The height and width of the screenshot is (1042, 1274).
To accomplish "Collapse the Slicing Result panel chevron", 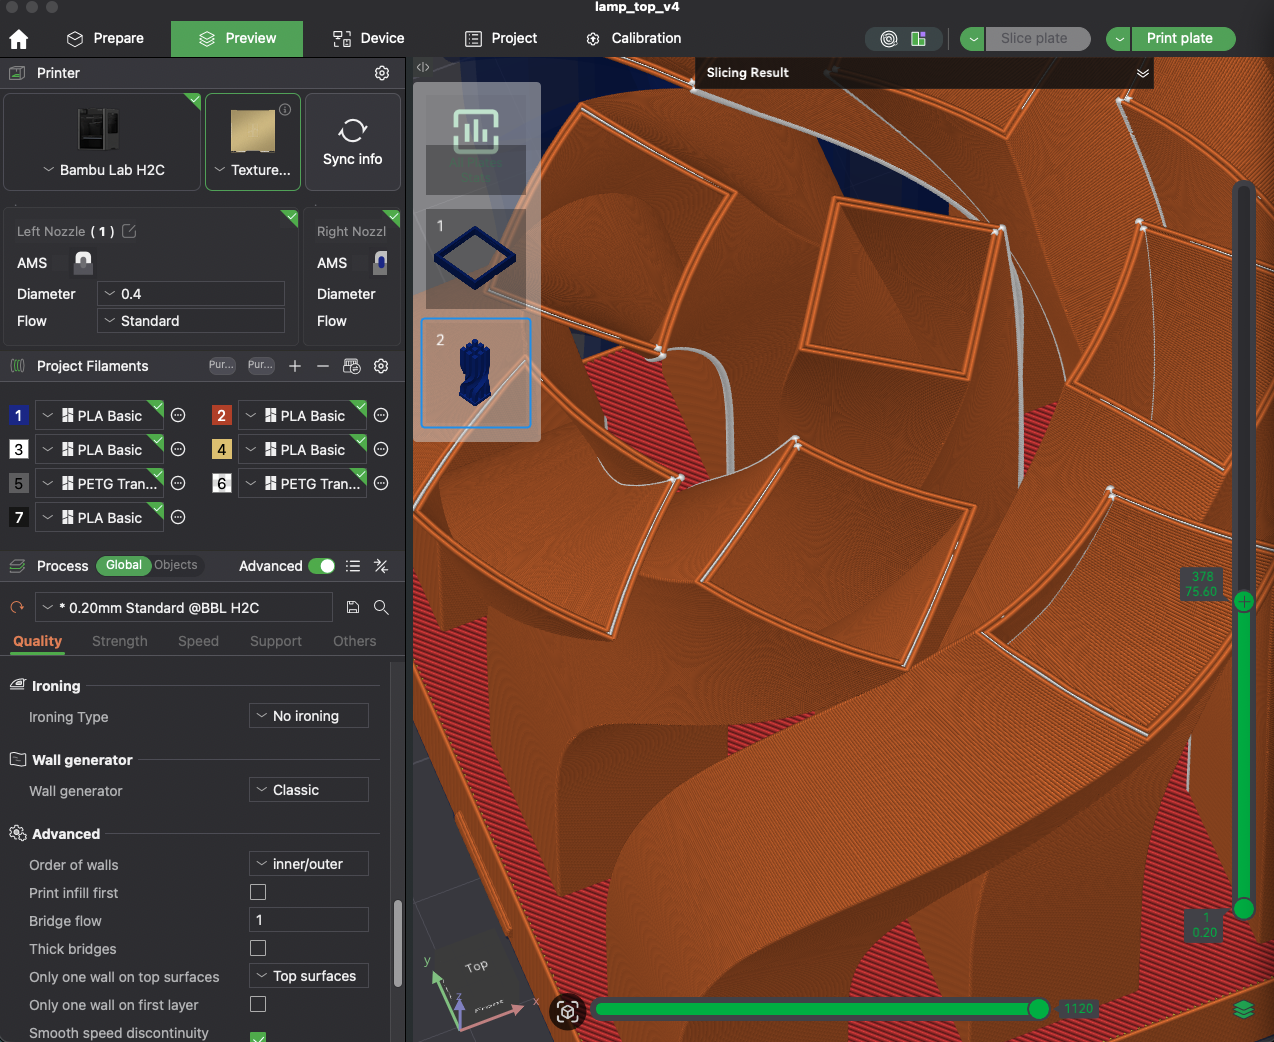I will [x=1143, y=73].
